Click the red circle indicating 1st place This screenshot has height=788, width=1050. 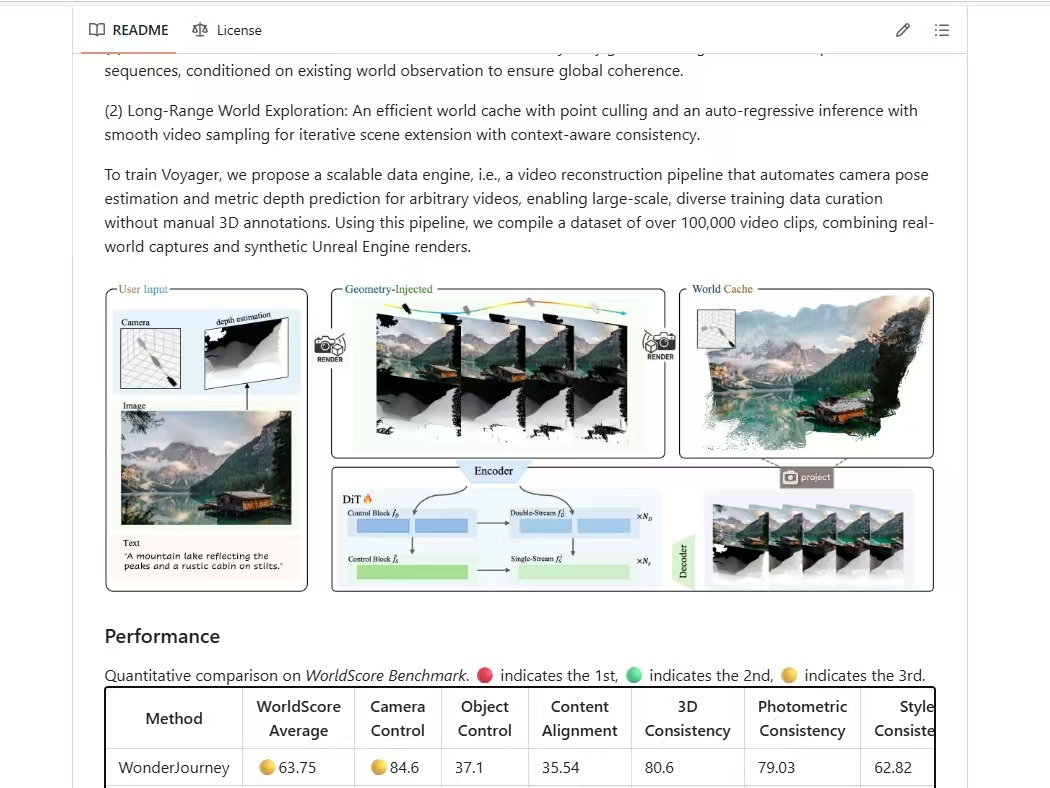(485, 675)
